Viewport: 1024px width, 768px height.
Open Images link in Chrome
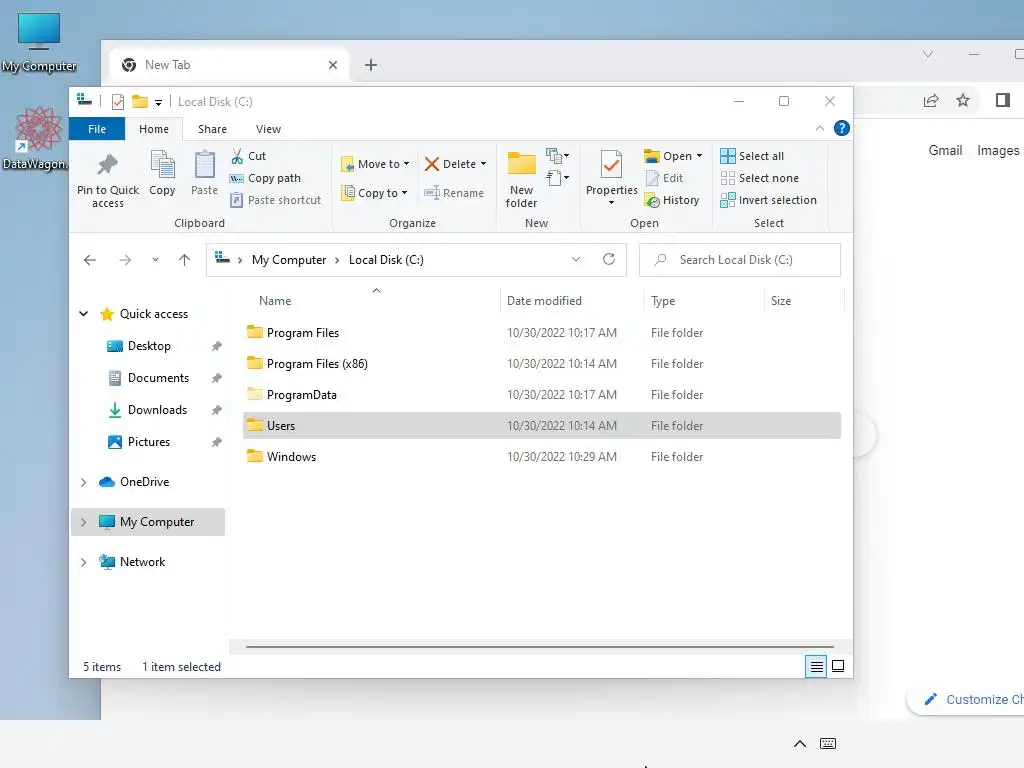[x=997, y=150]
